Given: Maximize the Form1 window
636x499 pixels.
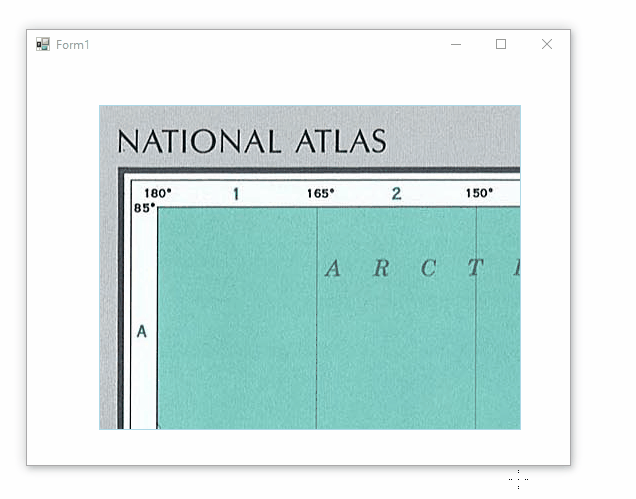Looking at the screenshot, I should point(501,44).
